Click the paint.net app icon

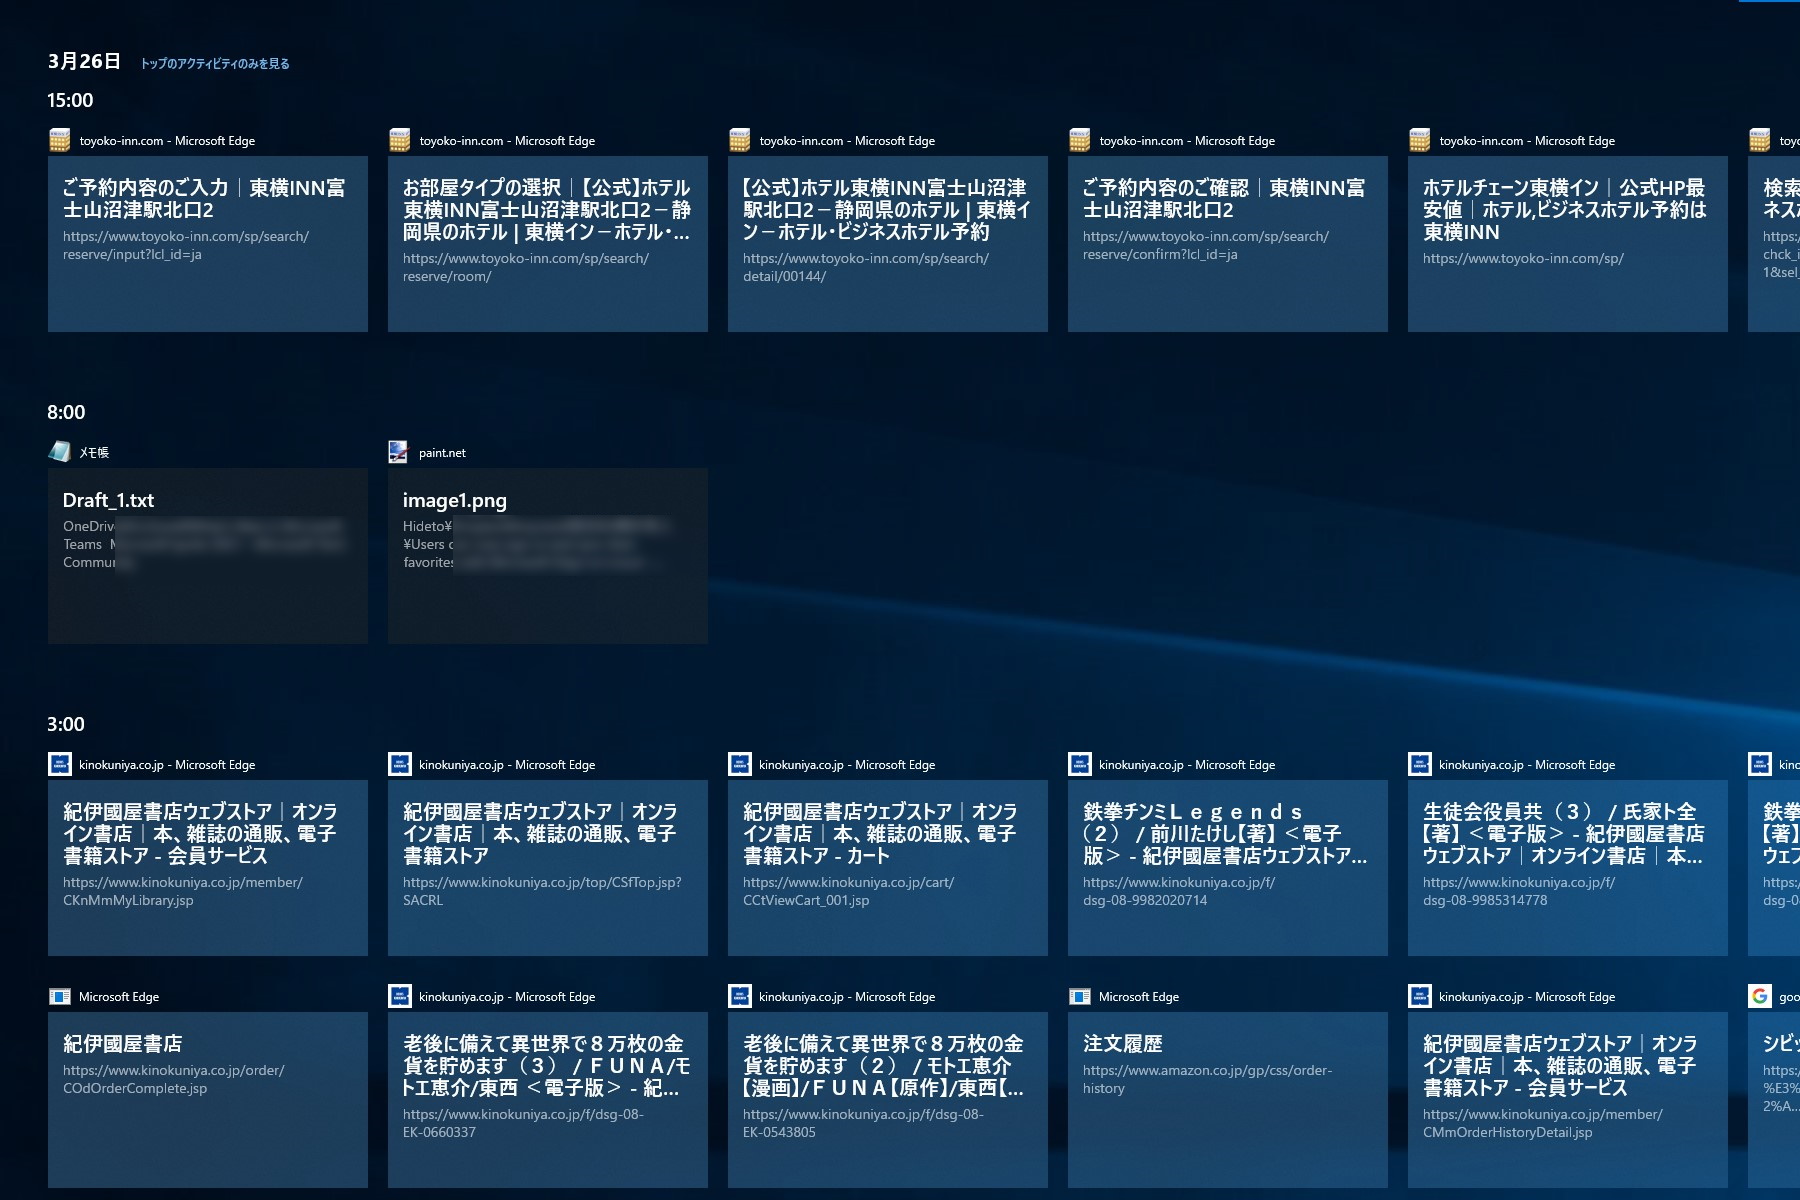point(399,452)
